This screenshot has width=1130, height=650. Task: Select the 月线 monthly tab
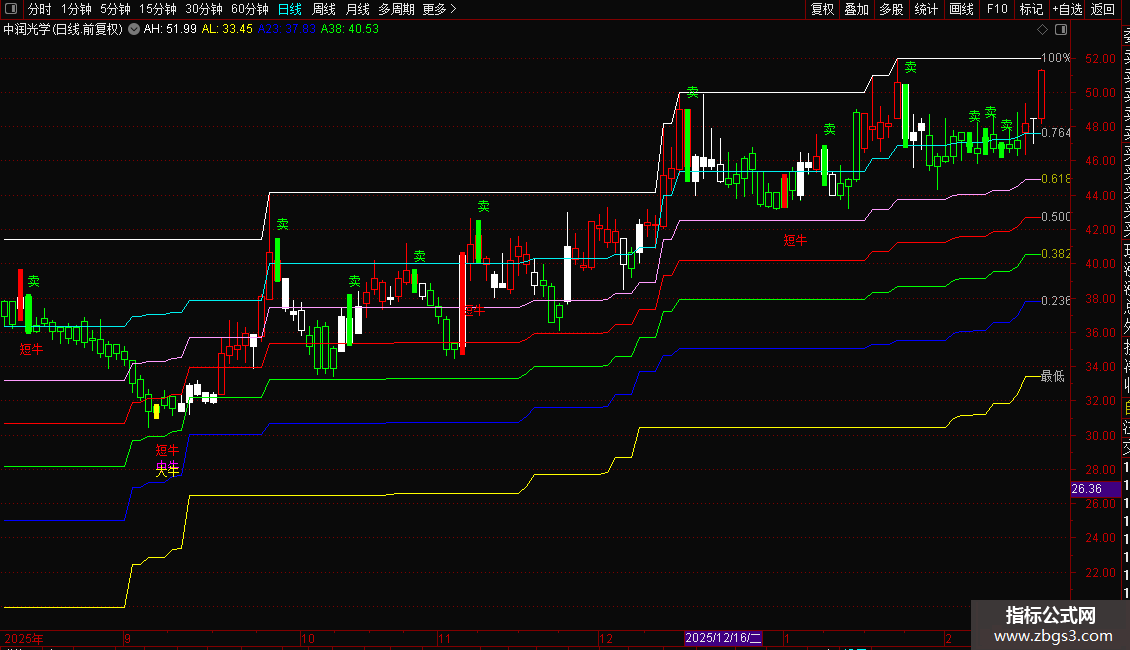click(x=357, y=9)
